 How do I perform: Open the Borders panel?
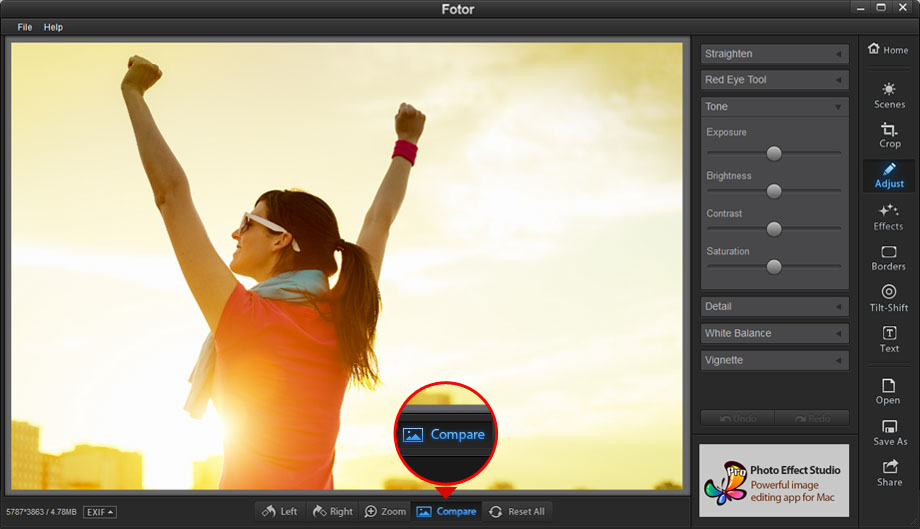(x=888, y=258)
